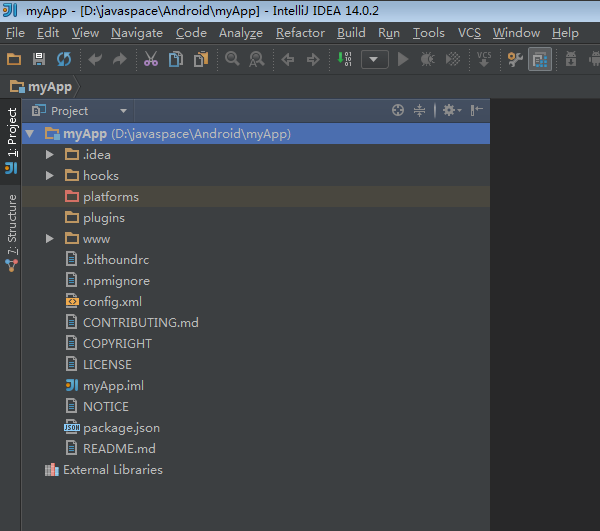
Task: Click the Undo arrow icon
Action: coord(95,59)
